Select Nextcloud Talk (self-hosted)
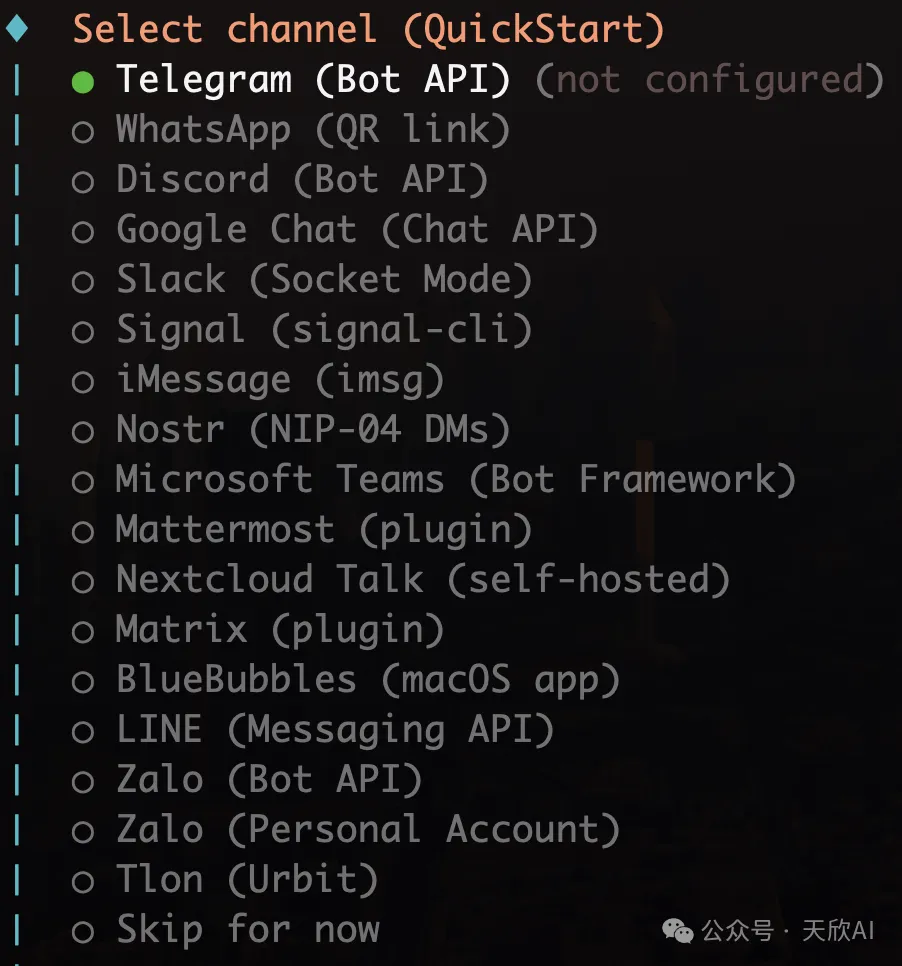The height and width of the screenshot is (966, 902). pyautogui.click(x=422, y=580)
